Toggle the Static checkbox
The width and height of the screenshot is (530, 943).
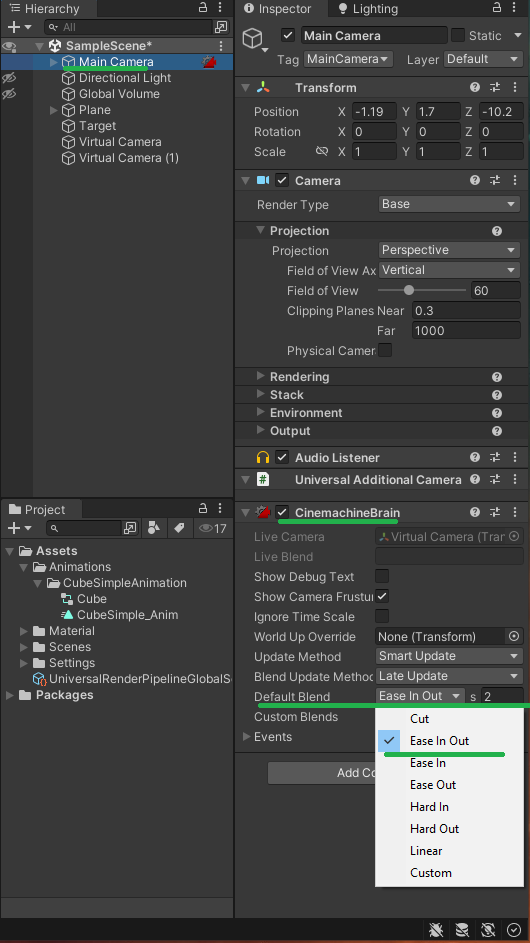tap(458, 35)
